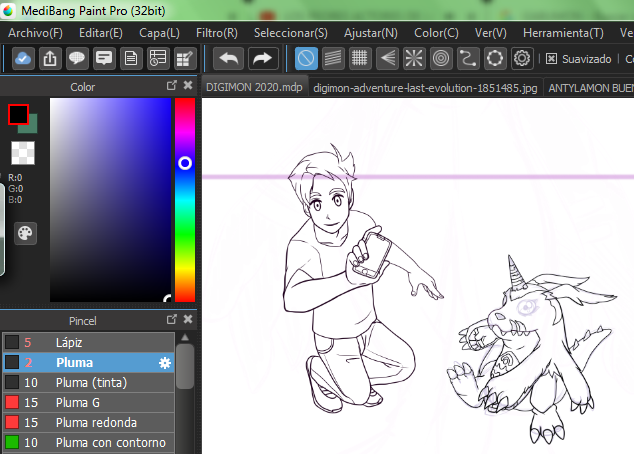Click Pluma G red color box

pyautogui.click(x=12, y=402)
